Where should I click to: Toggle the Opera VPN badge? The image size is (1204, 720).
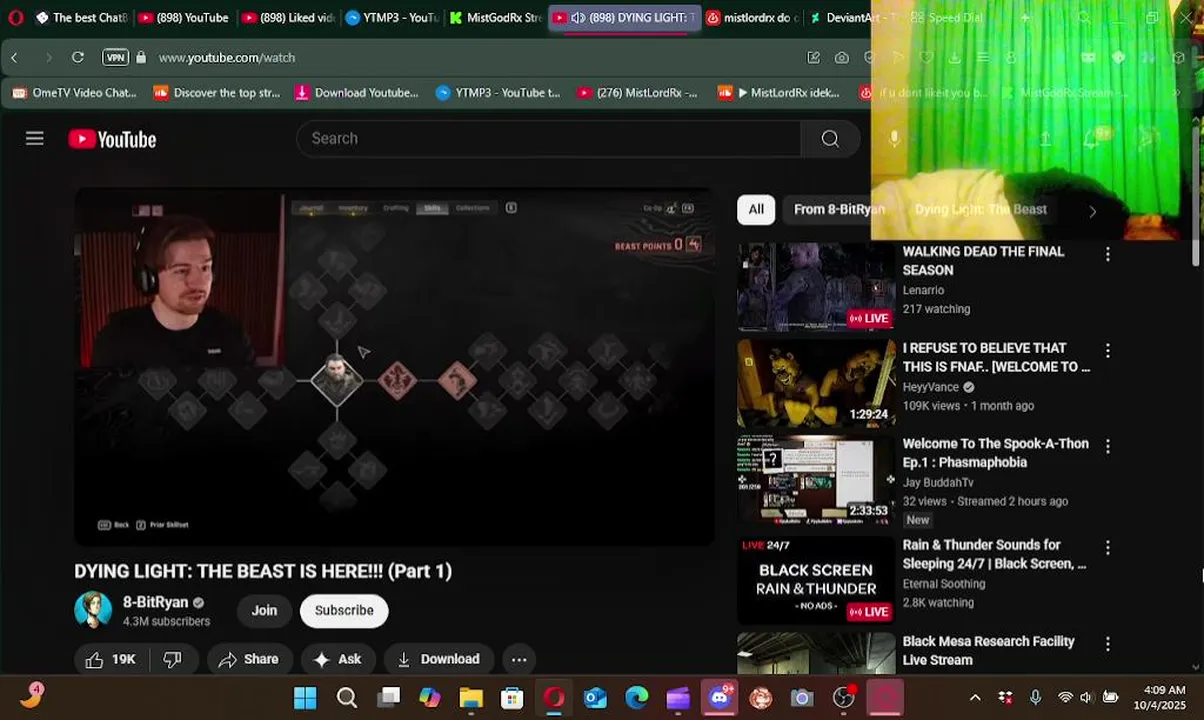(116, 58)
